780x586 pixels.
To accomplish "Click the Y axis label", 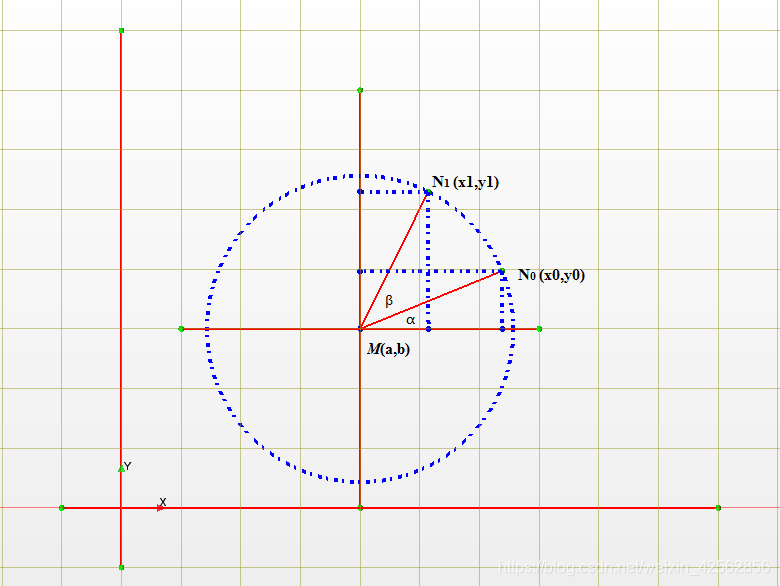I will (128, 466).
